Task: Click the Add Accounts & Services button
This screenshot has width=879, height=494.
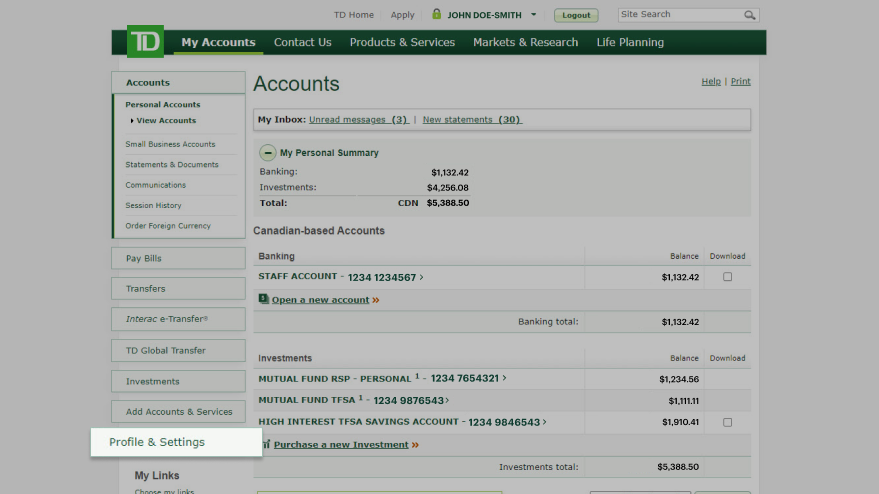Action: [x=178, y=412]
